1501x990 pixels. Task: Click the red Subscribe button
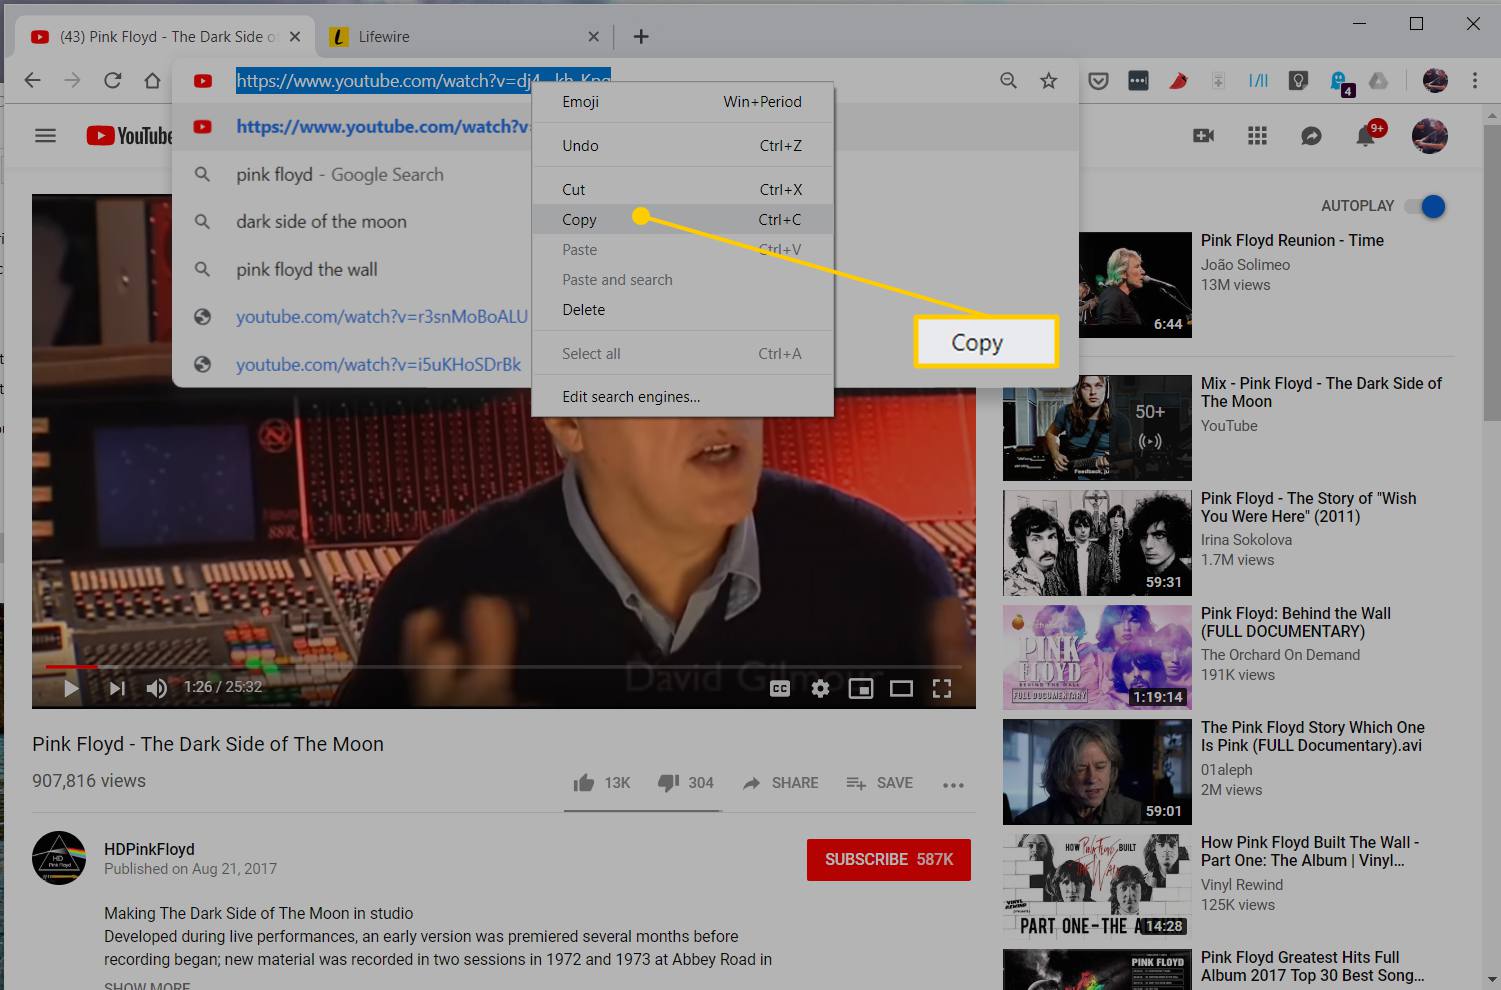pos(888,860)
